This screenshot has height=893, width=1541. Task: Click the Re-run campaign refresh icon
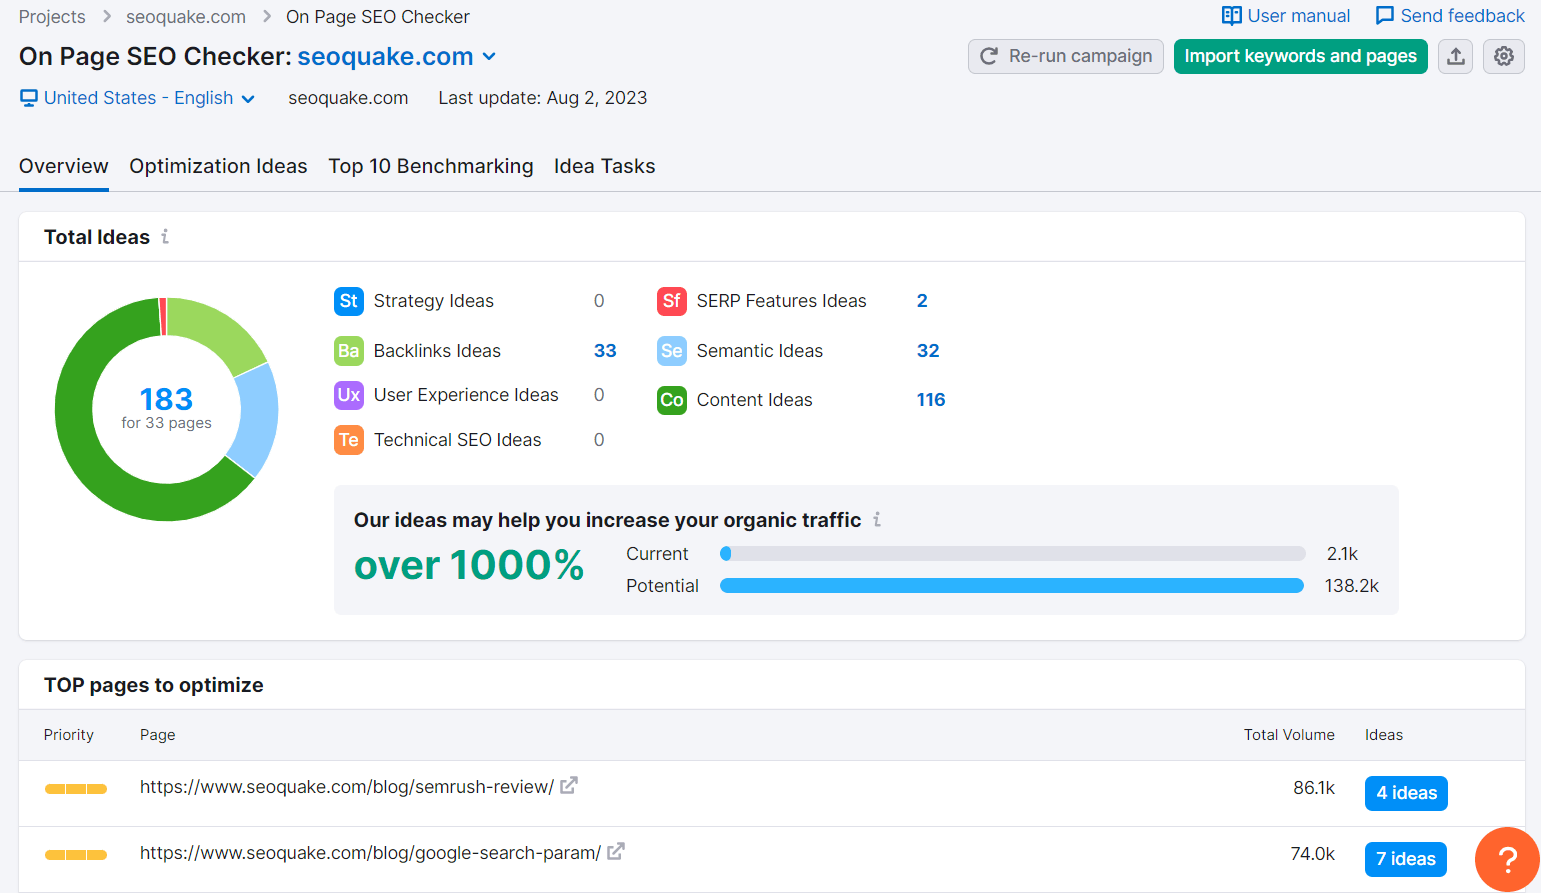(x=989, y=56)
